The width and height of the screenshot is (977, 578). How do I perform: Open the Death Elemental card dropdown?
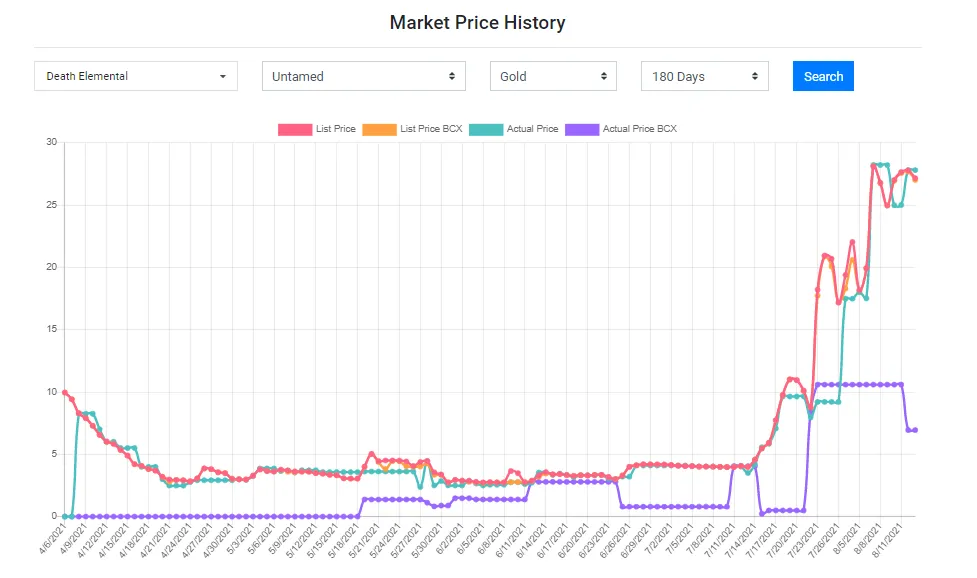[135, 77]
